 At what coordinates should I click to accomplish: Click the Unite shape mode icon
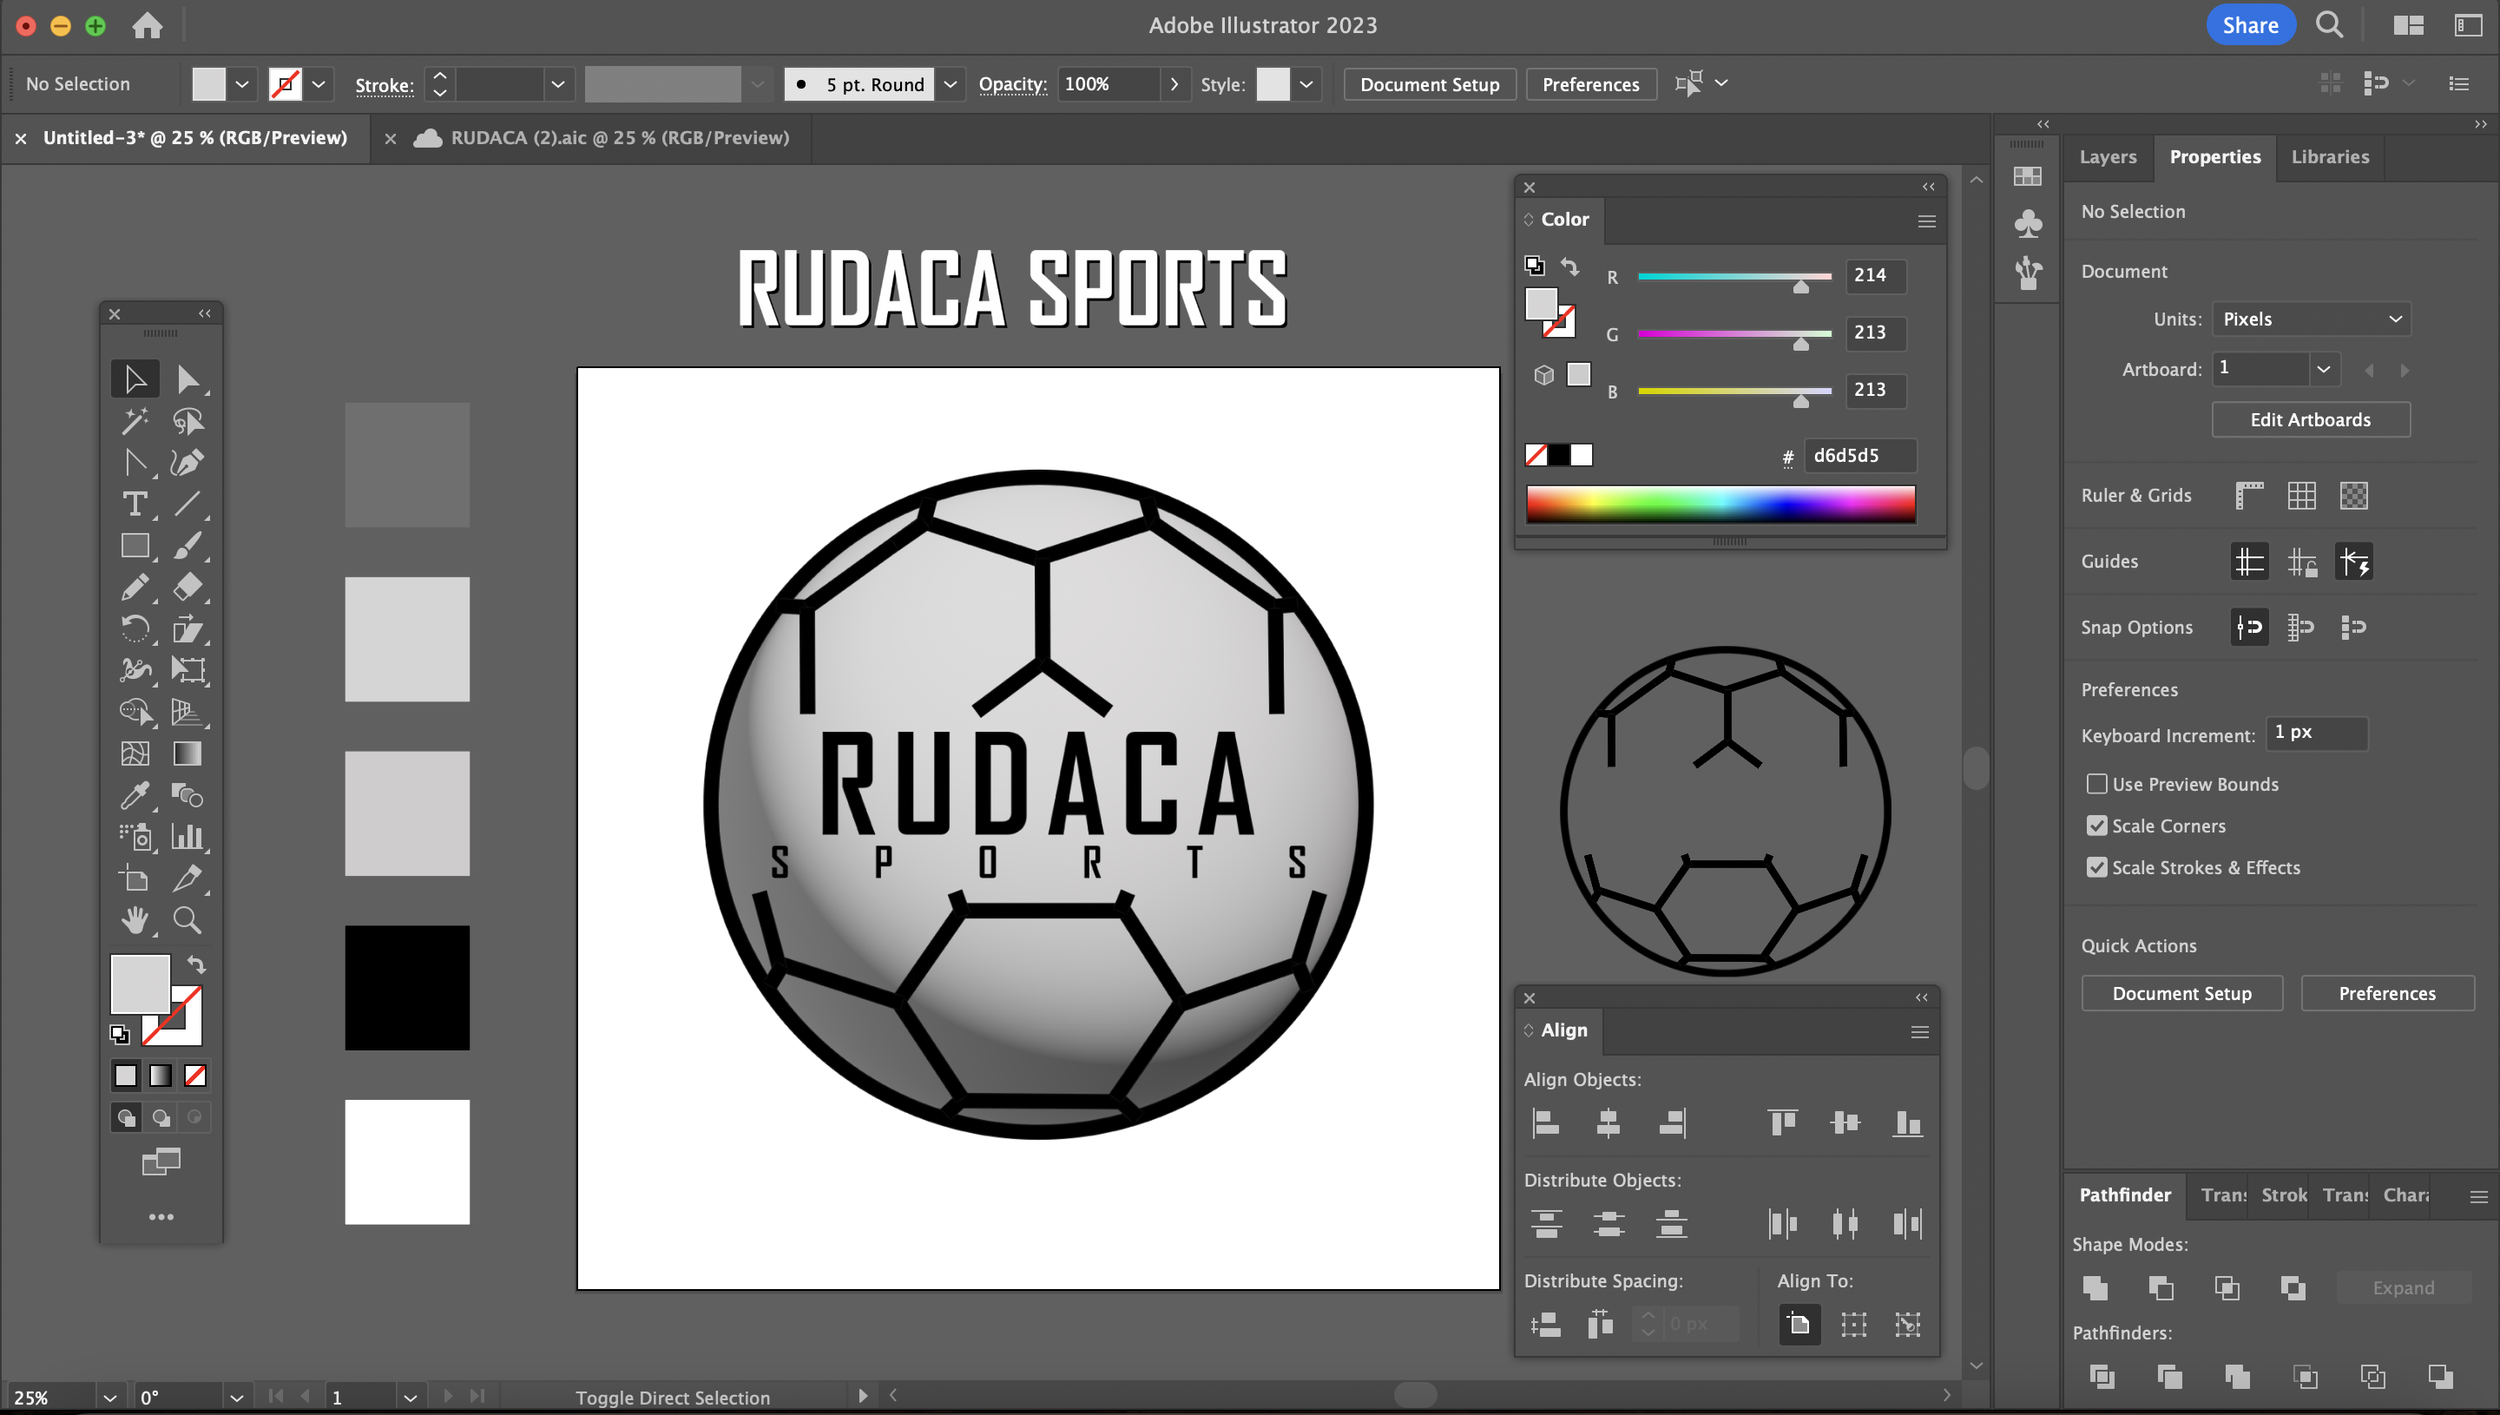[x=2095, y=1288]
